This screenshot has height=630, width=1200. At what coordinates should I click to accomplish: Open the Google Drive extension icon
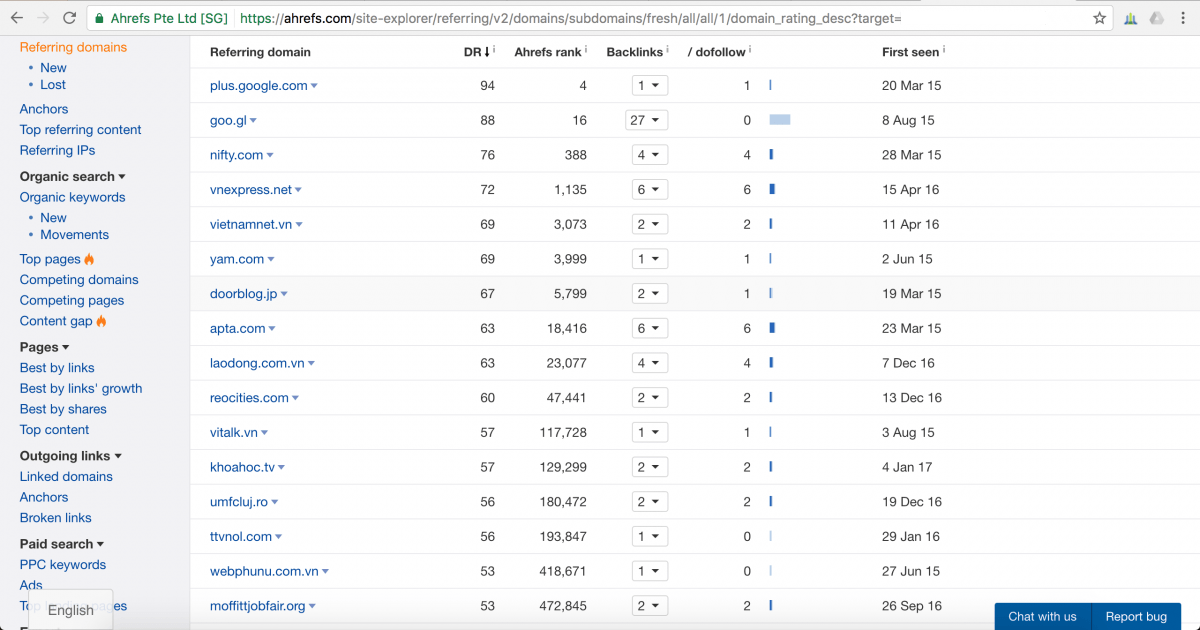coord(1157,18)
